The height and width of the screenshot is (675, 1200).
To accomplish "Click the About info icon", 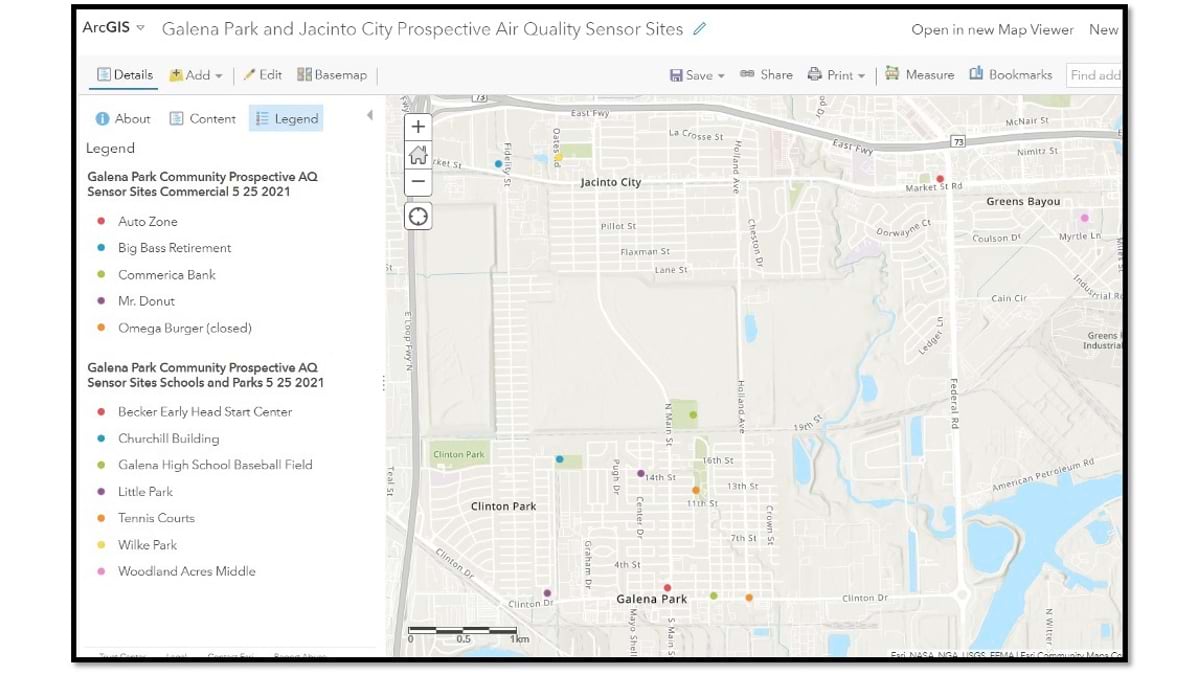I will (x=102, y=119).
